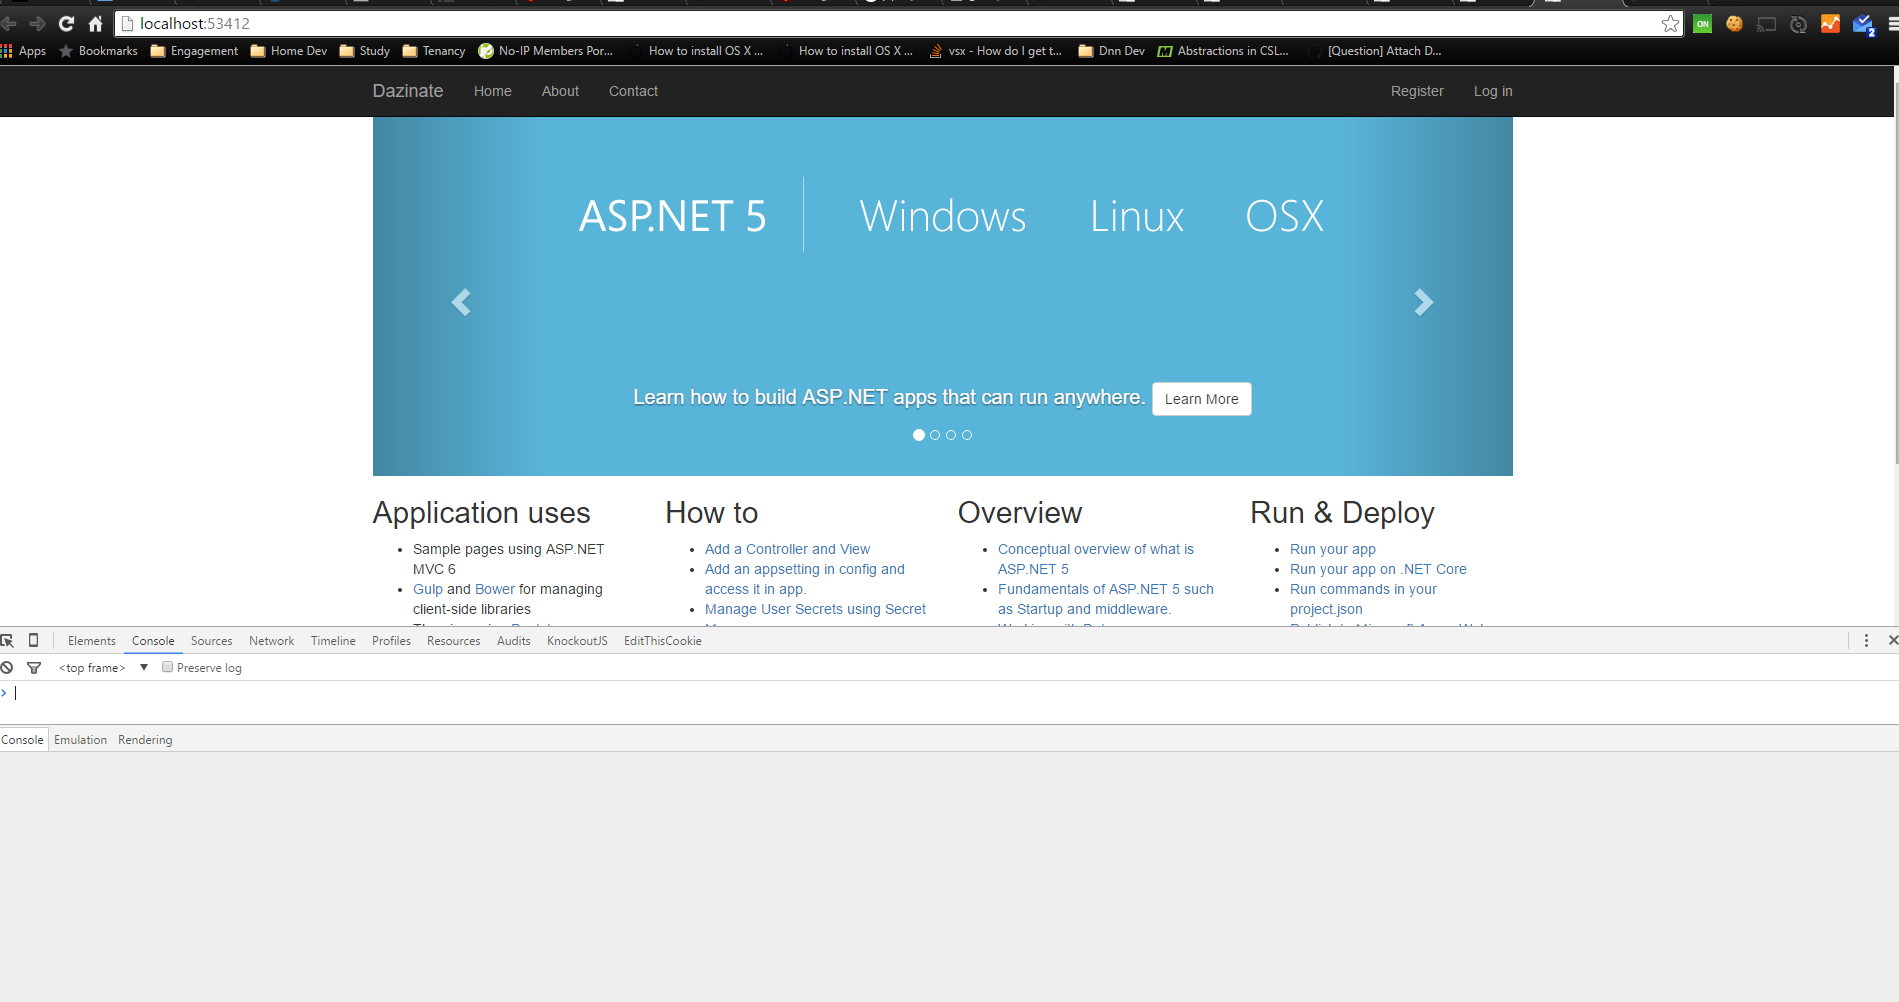Viewport: 1899px width, 1002px height.
Task: Select the second carousel indicator dot
Action: 935,435
